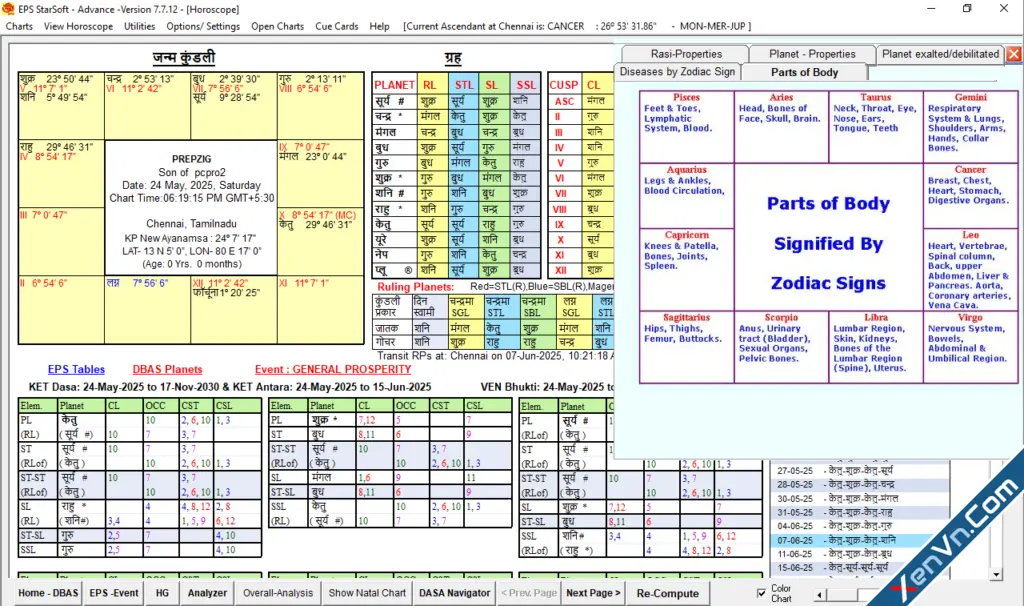Select the 04-06-25 dasa list row

click(x=859, y=526)
